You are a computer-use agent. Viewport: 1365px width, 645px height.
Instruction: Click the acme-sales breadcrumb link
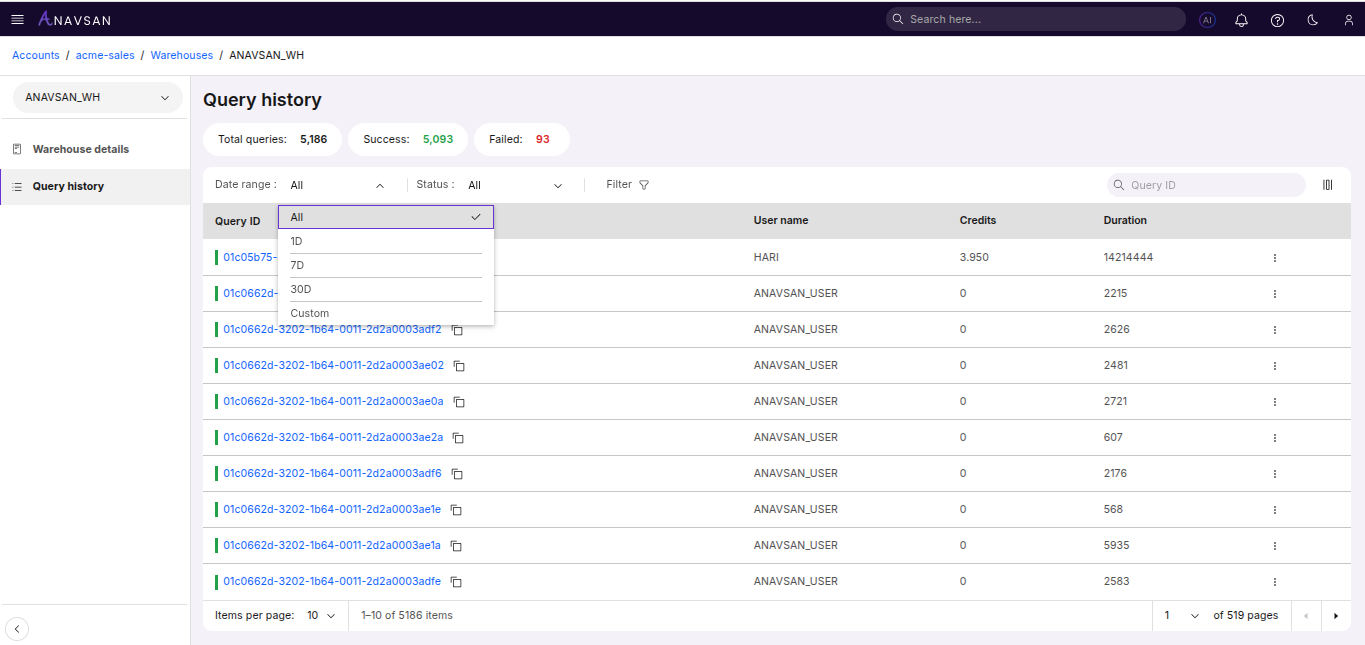pos(105,55)
